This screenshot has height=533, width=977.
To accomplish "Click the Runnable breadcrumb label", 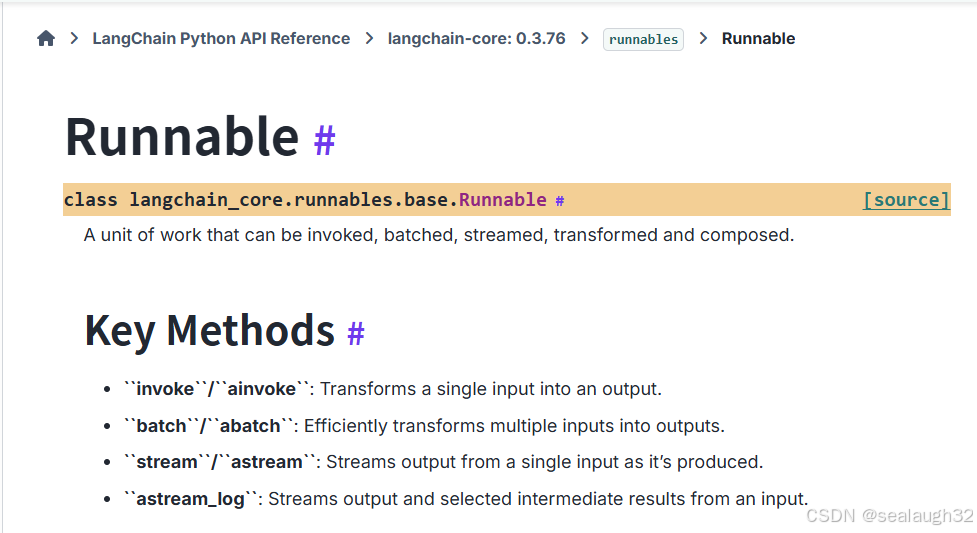I will click(758, 39).
